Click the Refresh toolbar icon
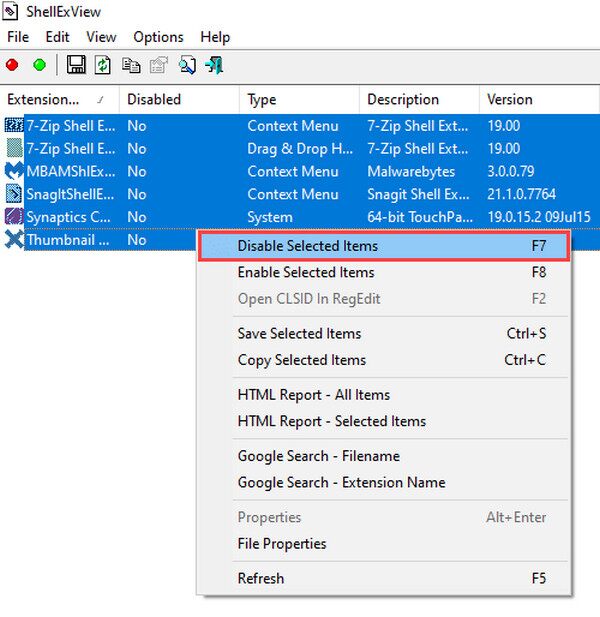This screenshot has height=617, width=600. pyautogui.click(x=103, y=65)
